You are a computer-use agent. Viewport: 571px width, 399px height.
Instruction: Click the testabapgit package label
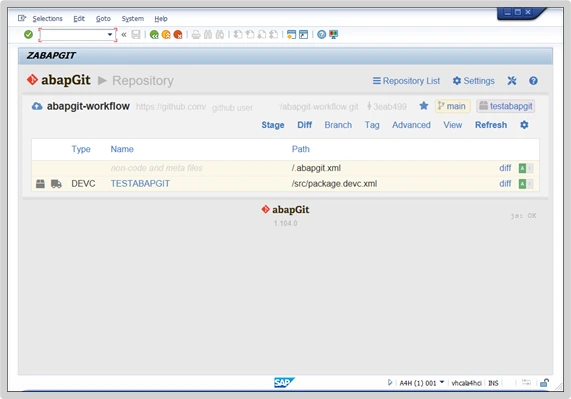505,106
